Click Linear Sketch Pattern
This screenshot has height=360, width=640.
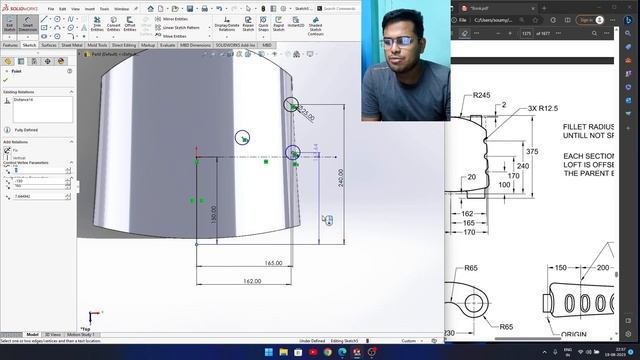(x=177, y=28)
